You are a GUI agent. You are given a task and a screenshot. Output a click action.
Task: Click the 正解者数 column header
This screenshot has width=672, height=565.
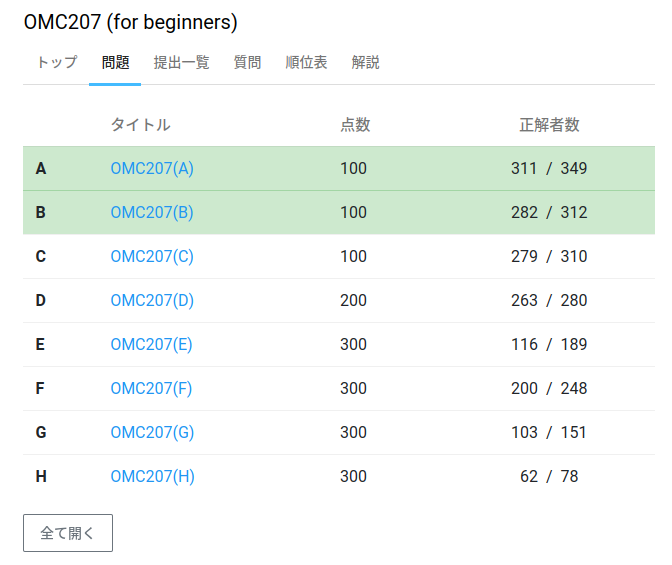click(549, 125)
